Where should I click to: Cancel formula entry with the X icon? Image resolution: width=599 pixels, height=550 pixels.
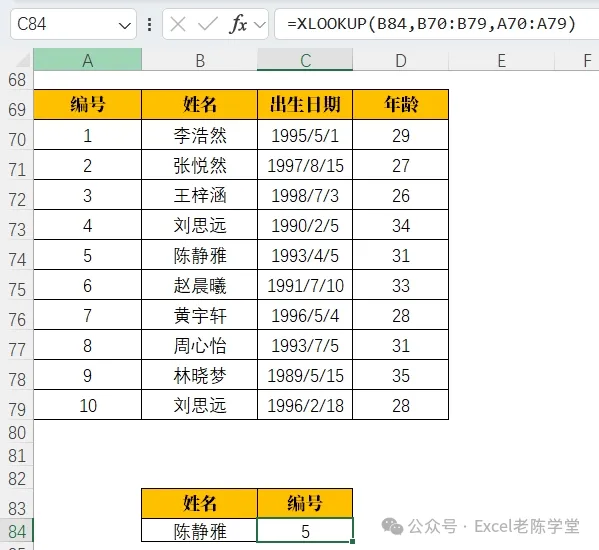(178, 24)
